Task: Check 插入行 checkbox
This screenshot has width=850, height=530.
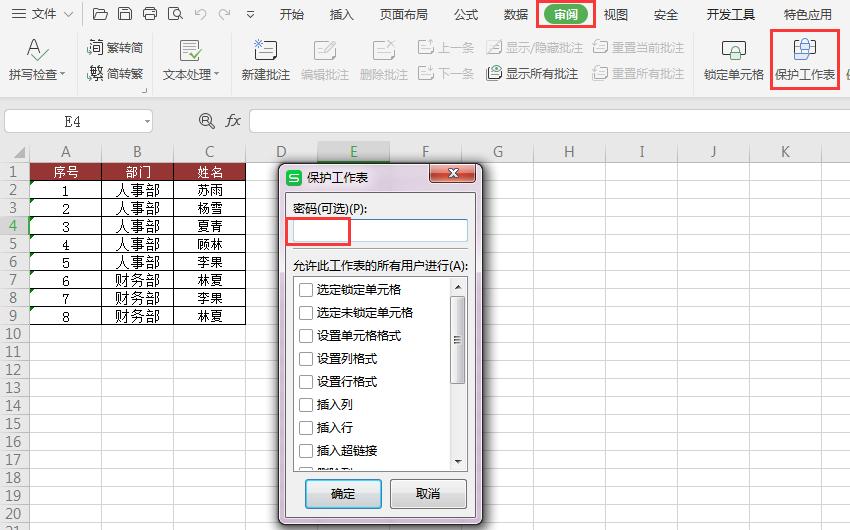Action: (306, 428)
